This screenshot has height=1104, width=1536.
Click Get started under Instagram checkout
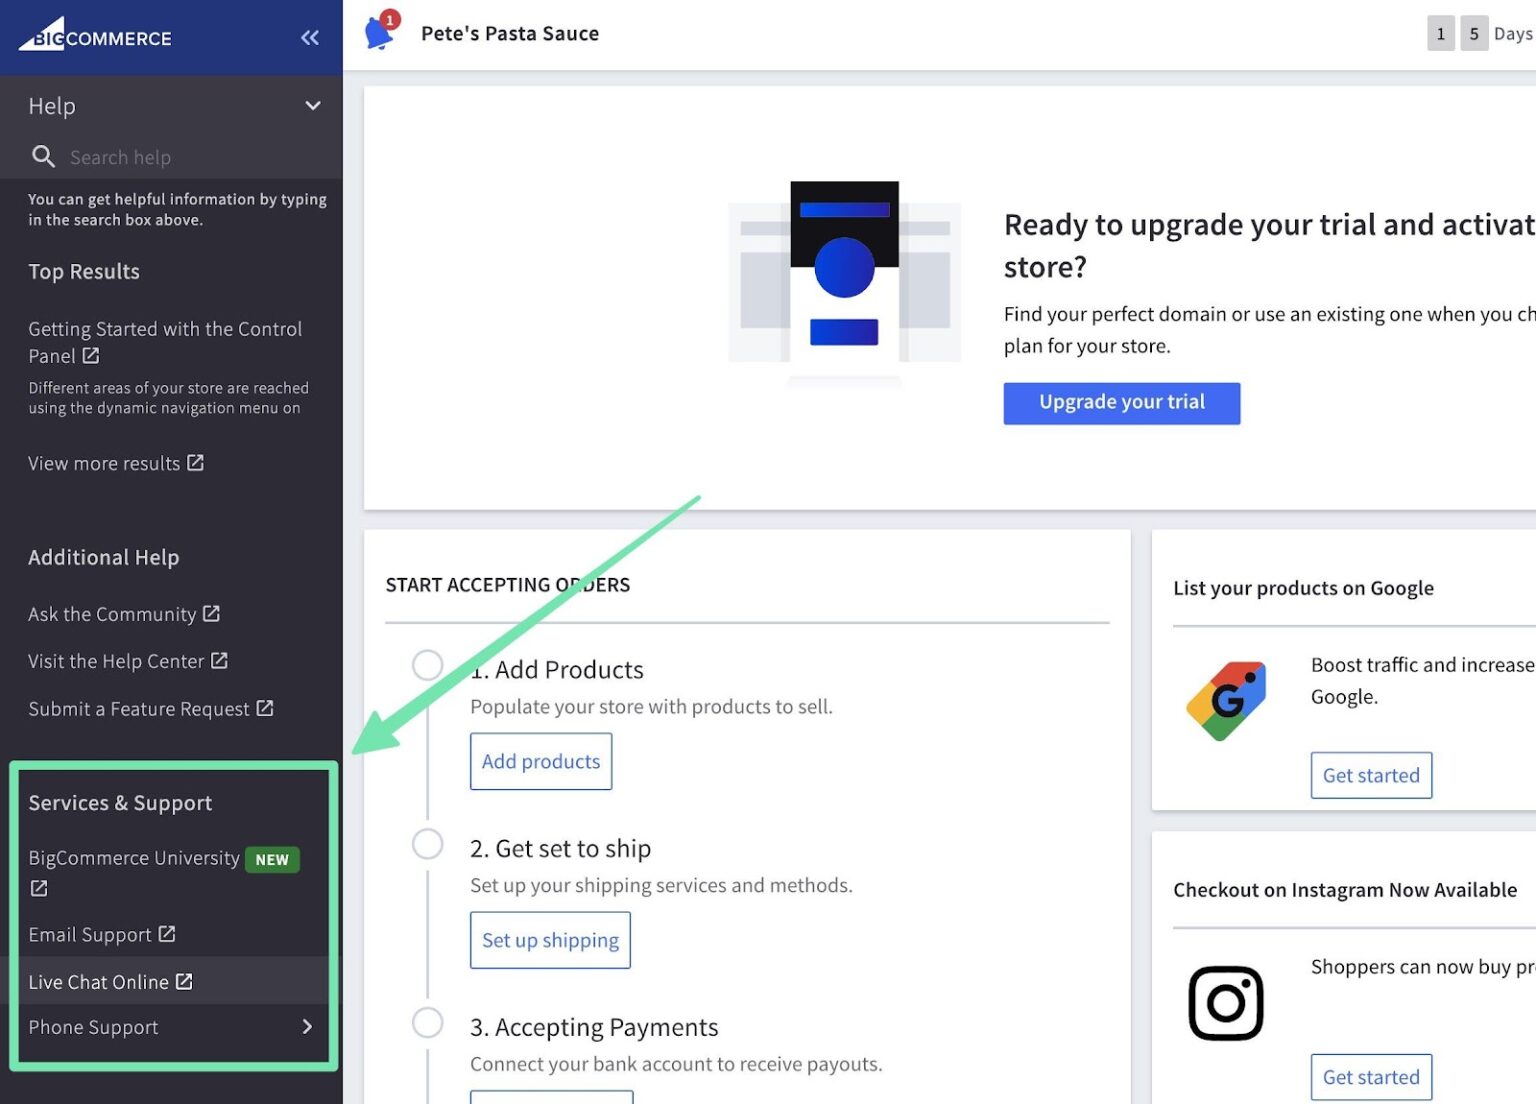1371,1077
